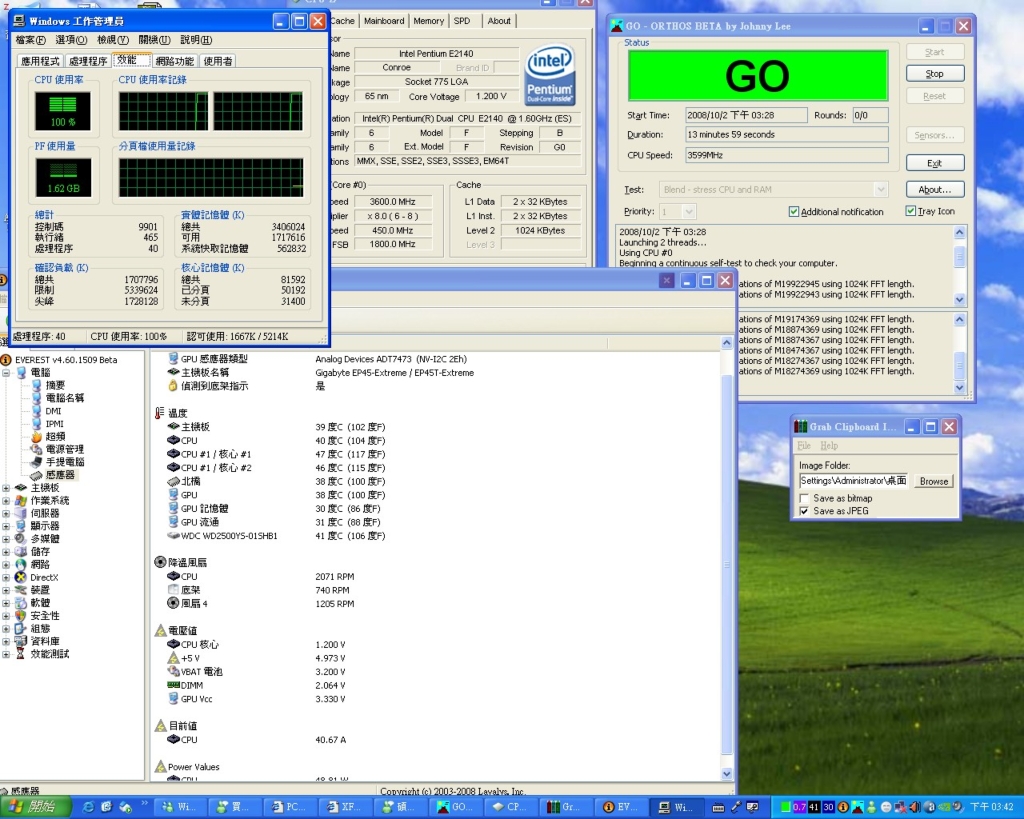Click the Intel Pentium logo in CPU-Z
The height and width of the screenshot is (819, 1024).
click(550, 74)
